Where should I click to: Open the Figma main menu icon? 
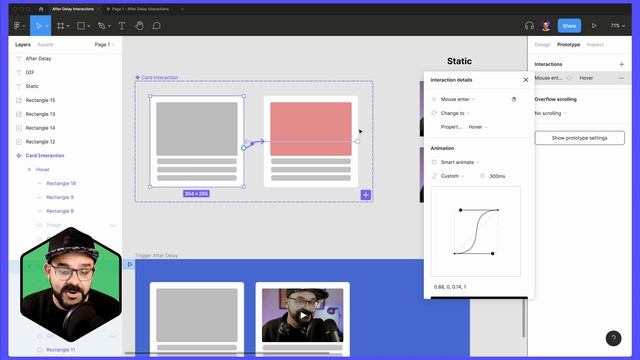(x=17, y=26)
